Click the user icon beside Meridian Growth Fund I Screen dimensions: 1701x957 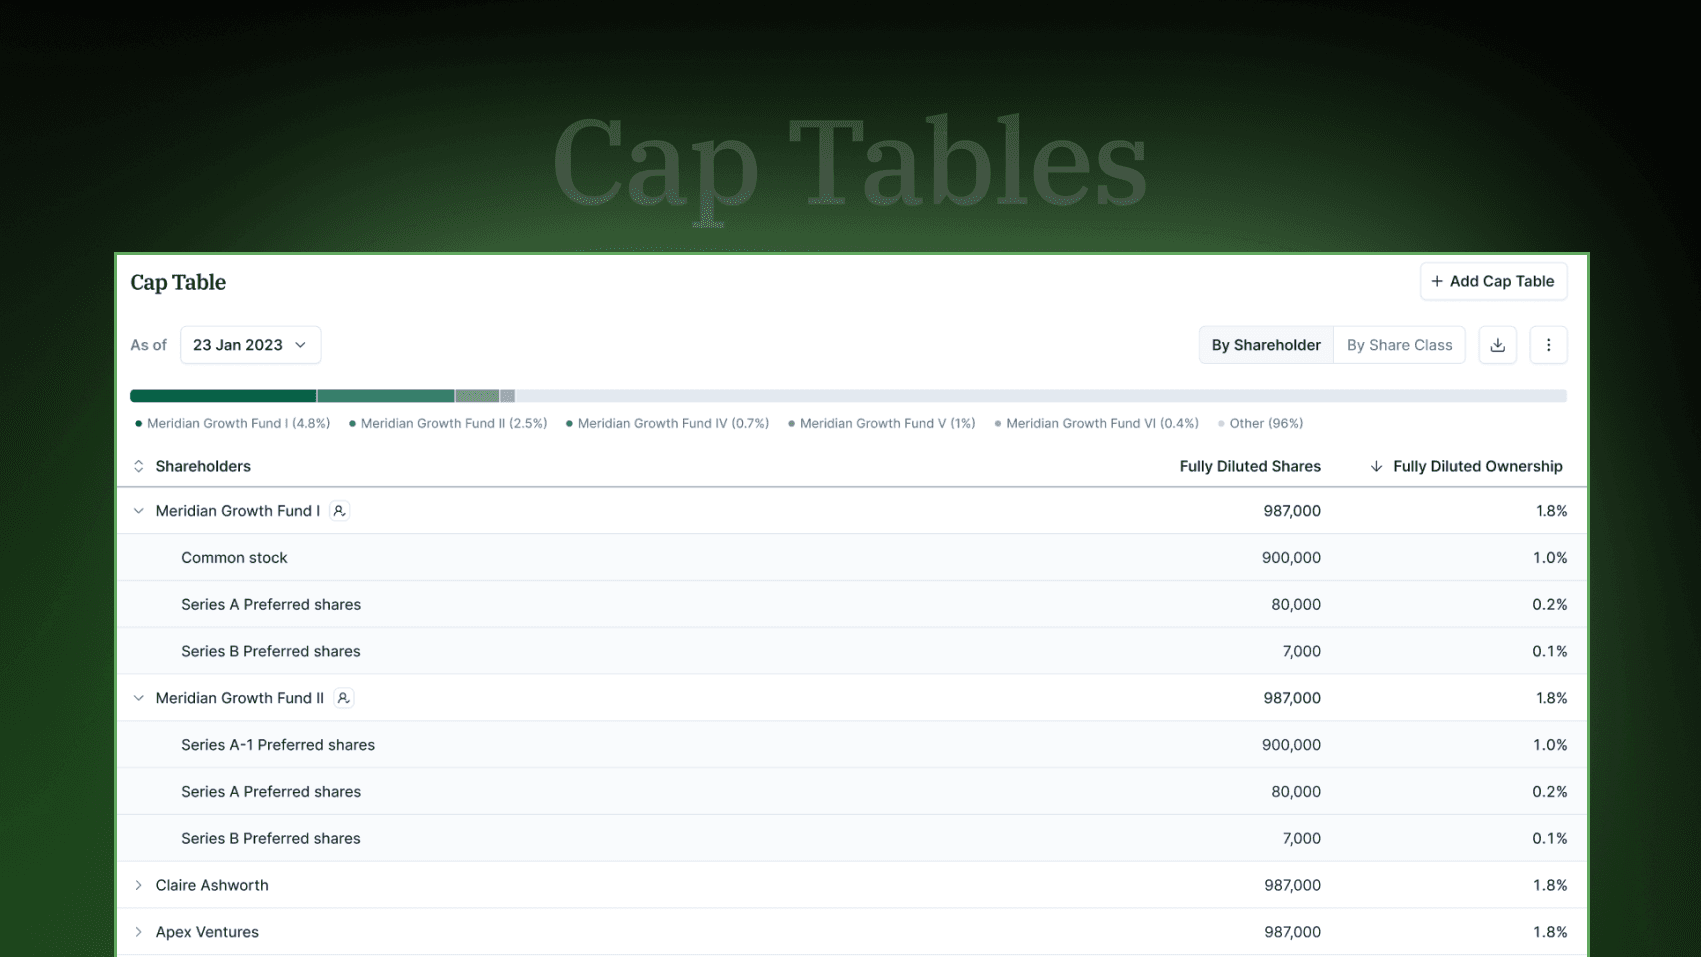[339, 511]
